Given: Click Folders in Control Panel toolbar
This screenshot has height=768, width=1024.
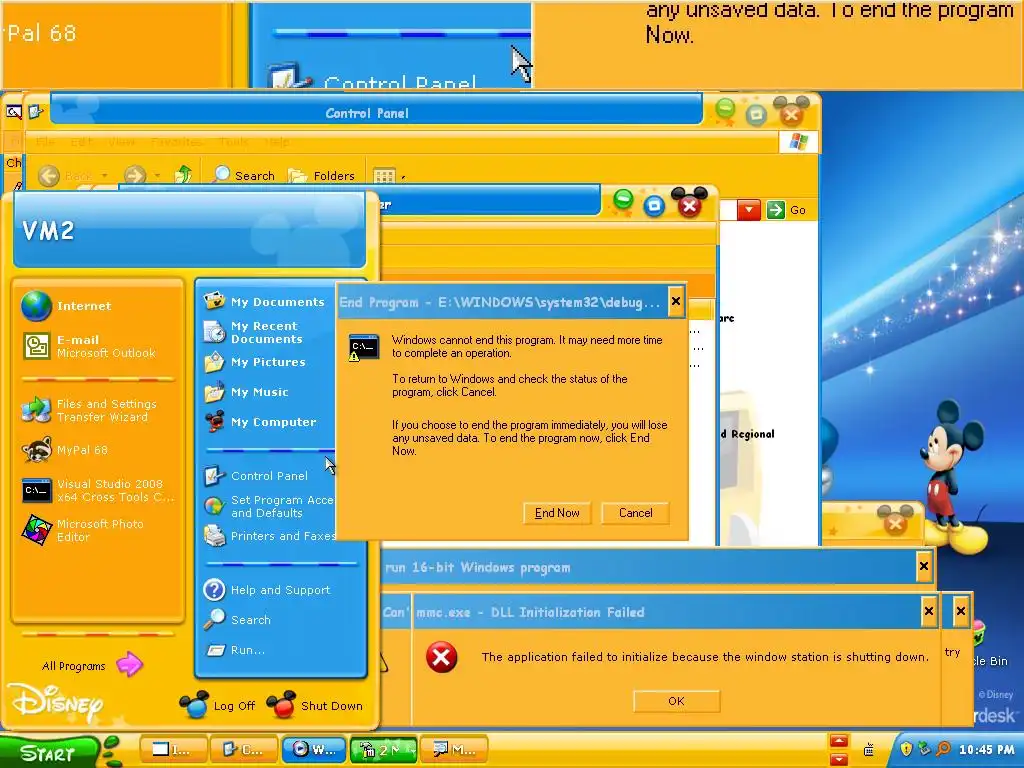Looking at the screenshot, I should coord(322,175).
